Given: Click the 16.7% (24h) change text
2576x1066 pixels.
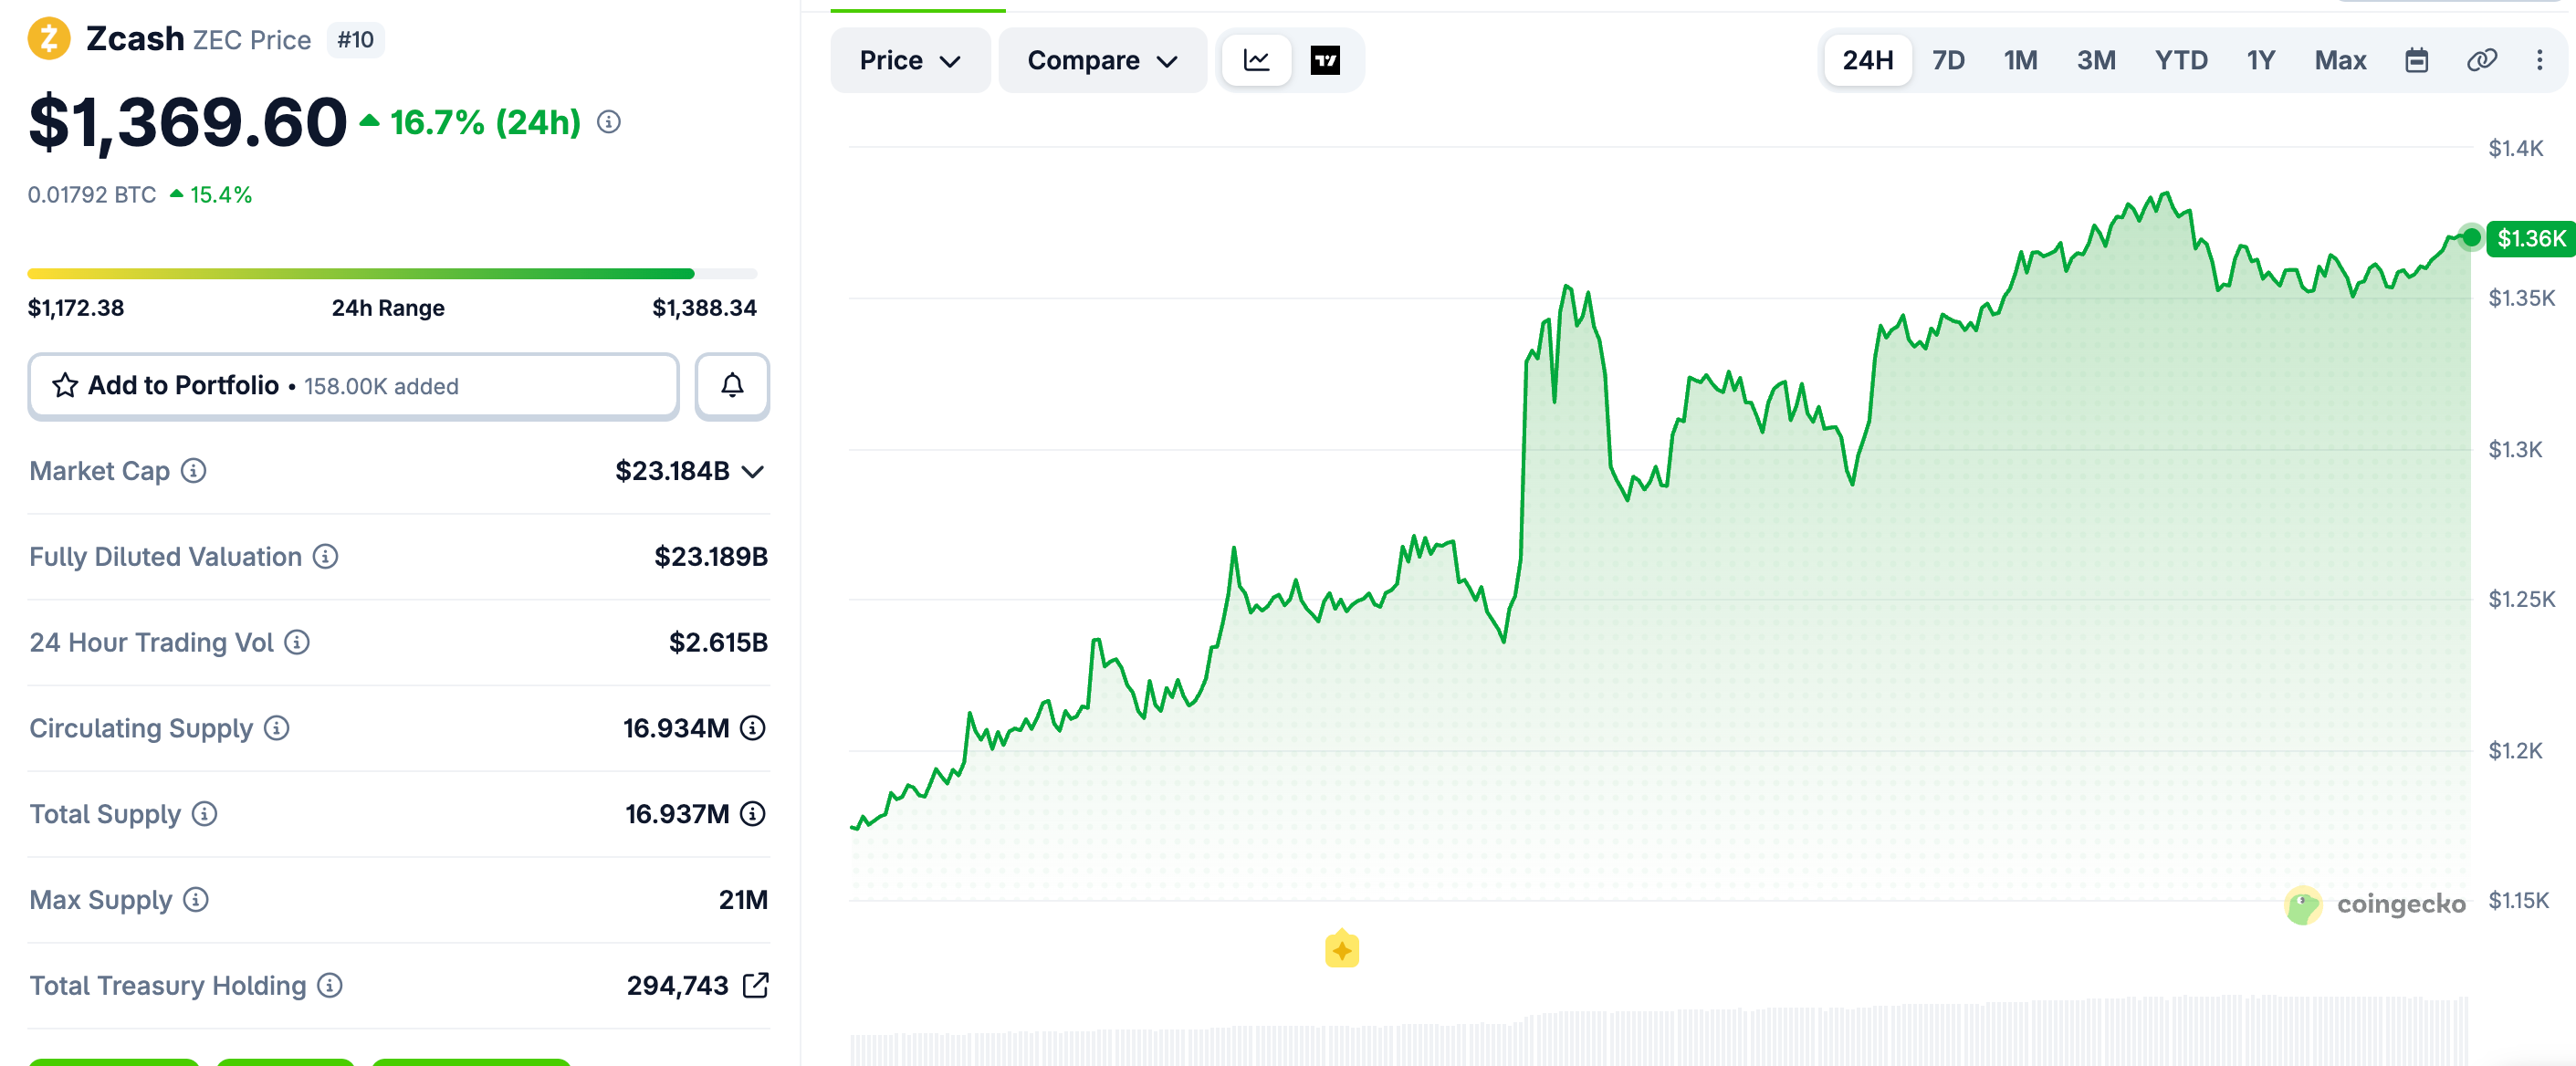Looking at the screenshot, I should pyautogui.click(x=485, y=123).
